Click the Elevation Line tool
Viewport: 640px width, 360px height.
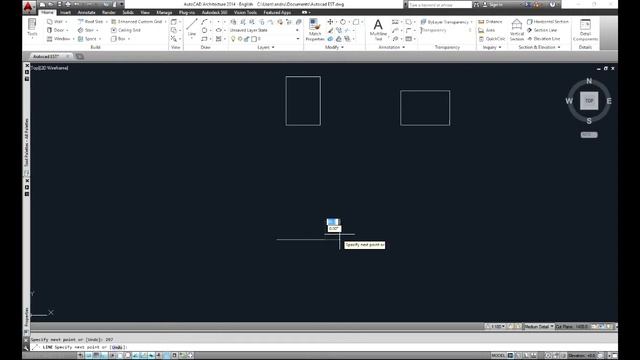pos(543,39)
